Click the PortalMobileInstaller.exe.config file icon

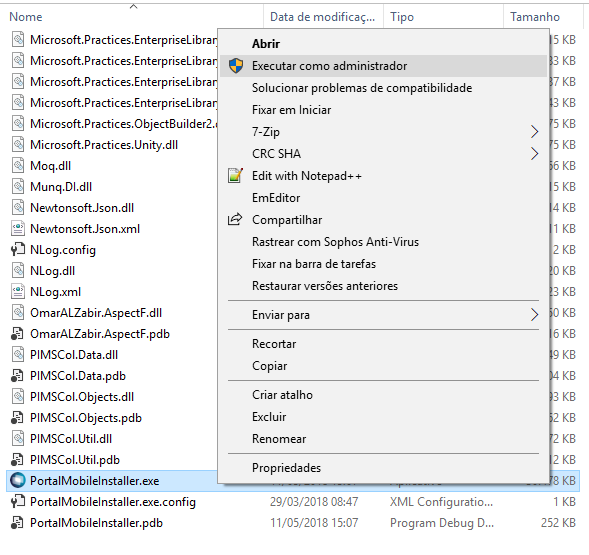click(x=18, y=502)
